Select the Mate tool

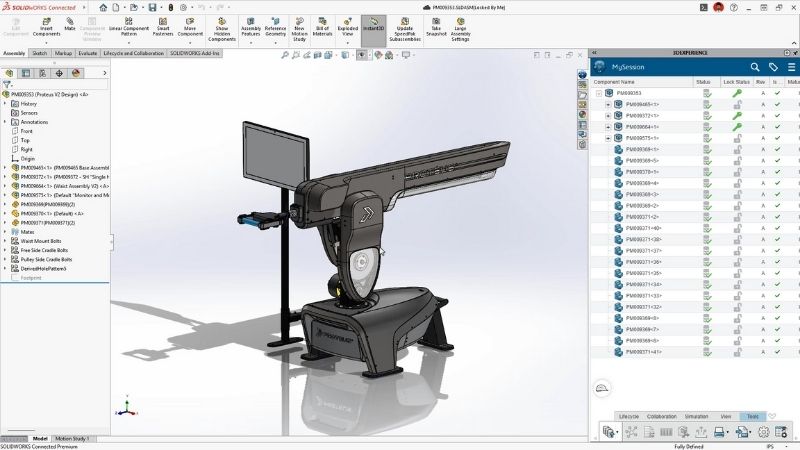coord(70,24)
